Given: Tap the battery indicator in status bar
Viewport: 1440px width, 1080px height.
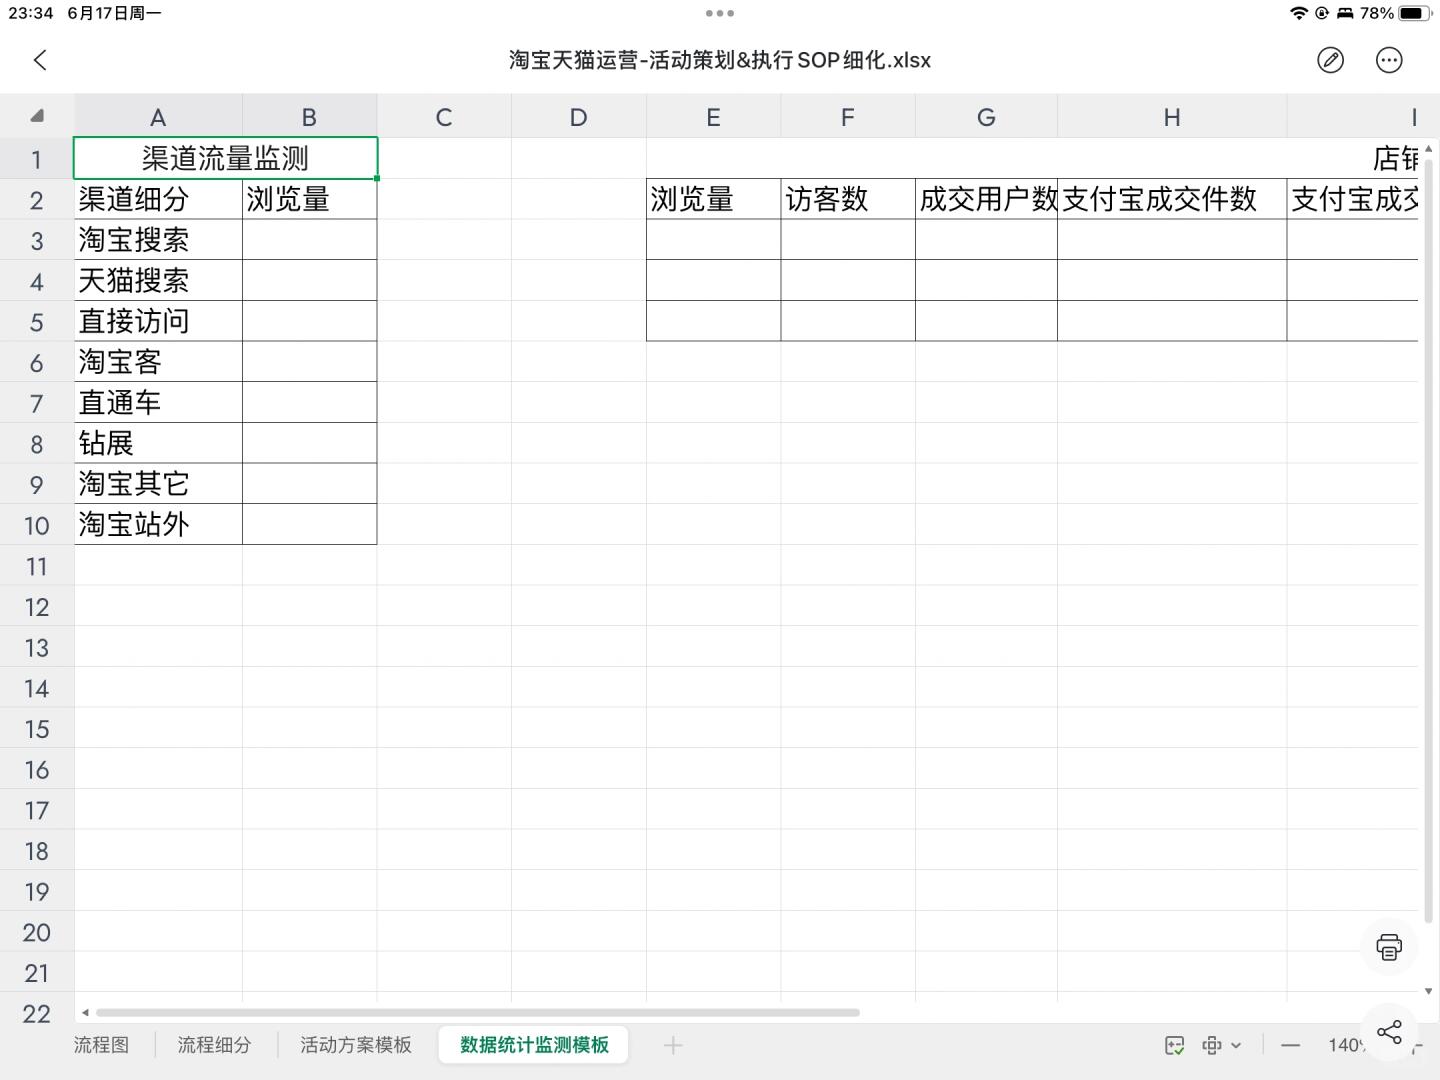Looking at the screenshot, I should [x=1415, y=13].
